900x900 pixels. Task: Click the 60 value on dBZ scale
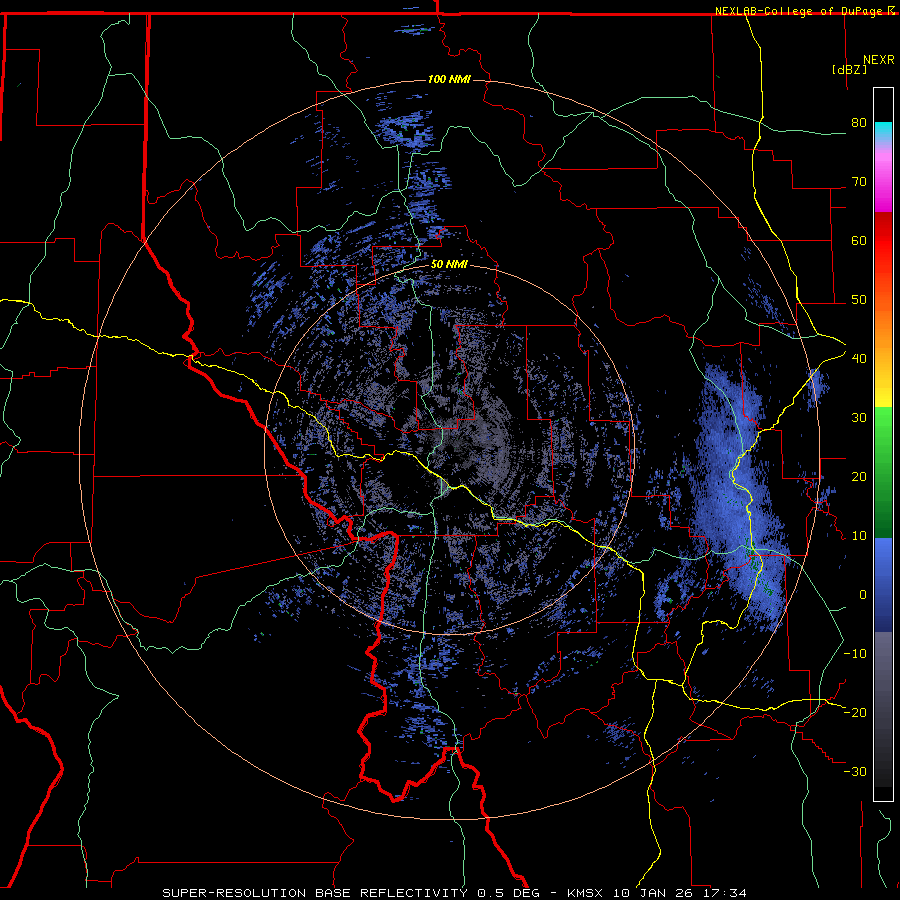(859, 240)
